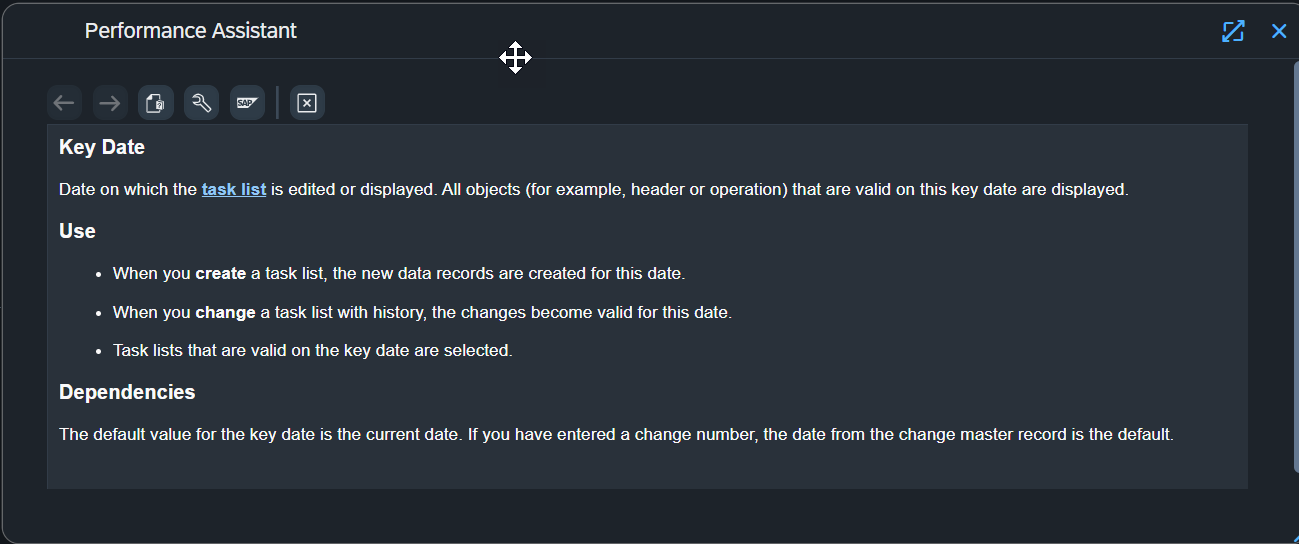This screenshot has width=1299, height=544.
Task: Click the bold word 'change' in bullet
Action: click(x=226, y=312)
